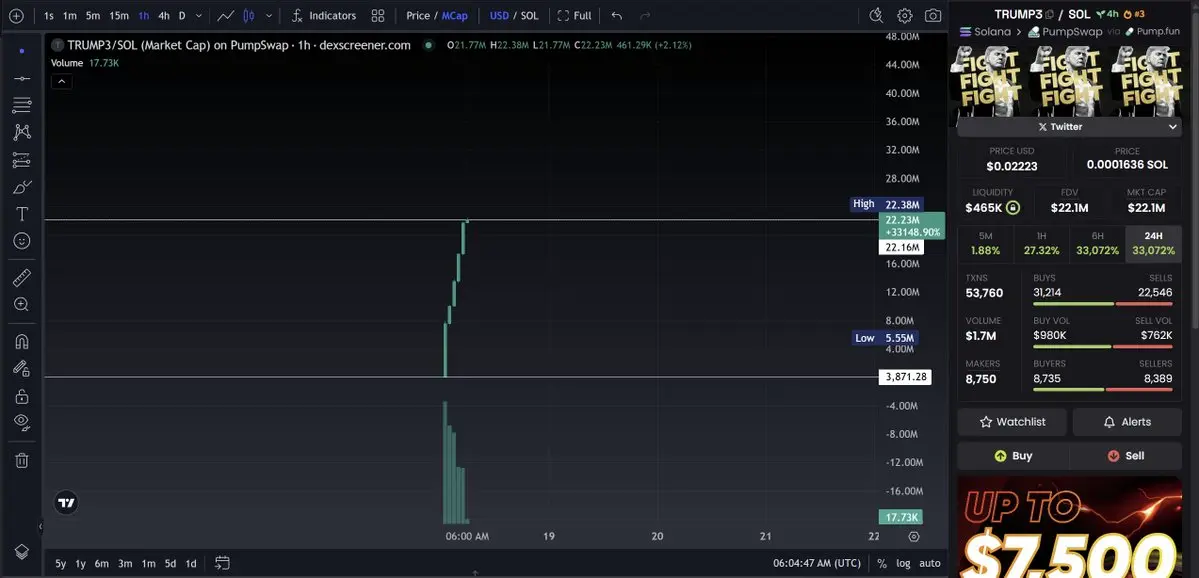This screenshot has width=1199, height=578.
Task: Toggle magnet mode for drawings
Action: pyautogui.click(x=21, y=342)
